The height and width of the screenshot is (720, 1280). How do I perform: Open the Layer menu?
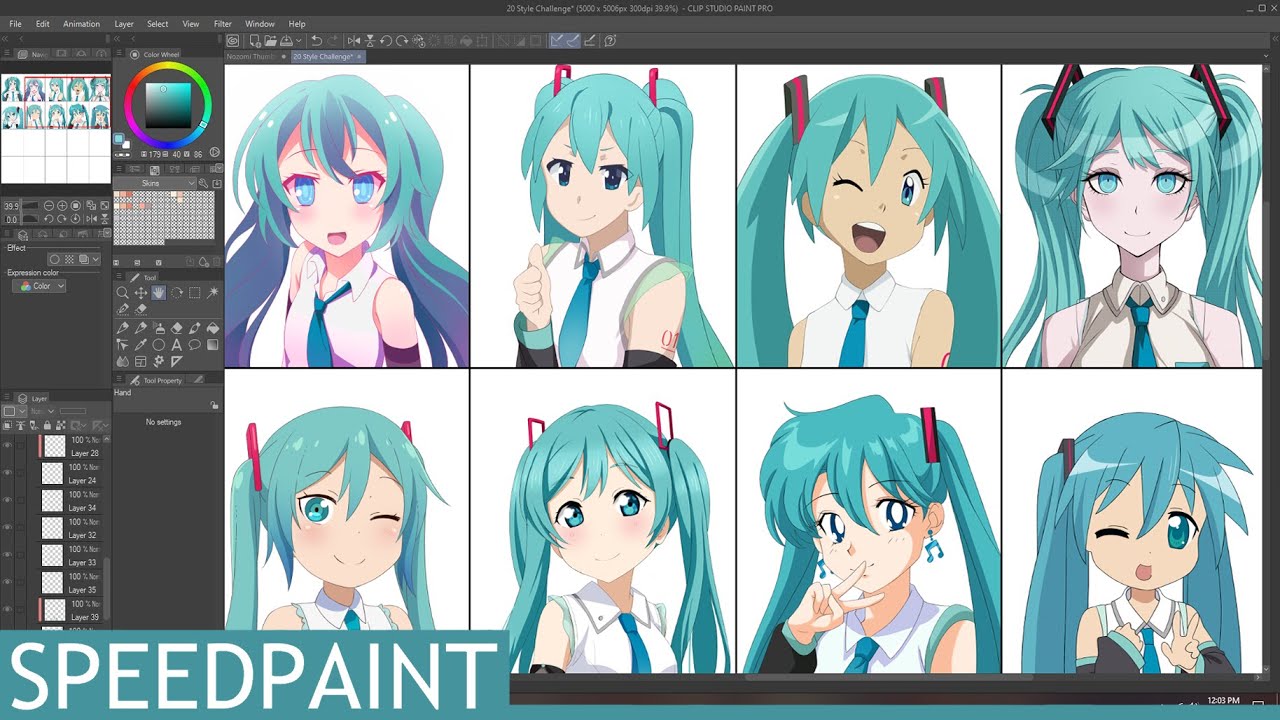pyautogui.click(x=124, y=23)
